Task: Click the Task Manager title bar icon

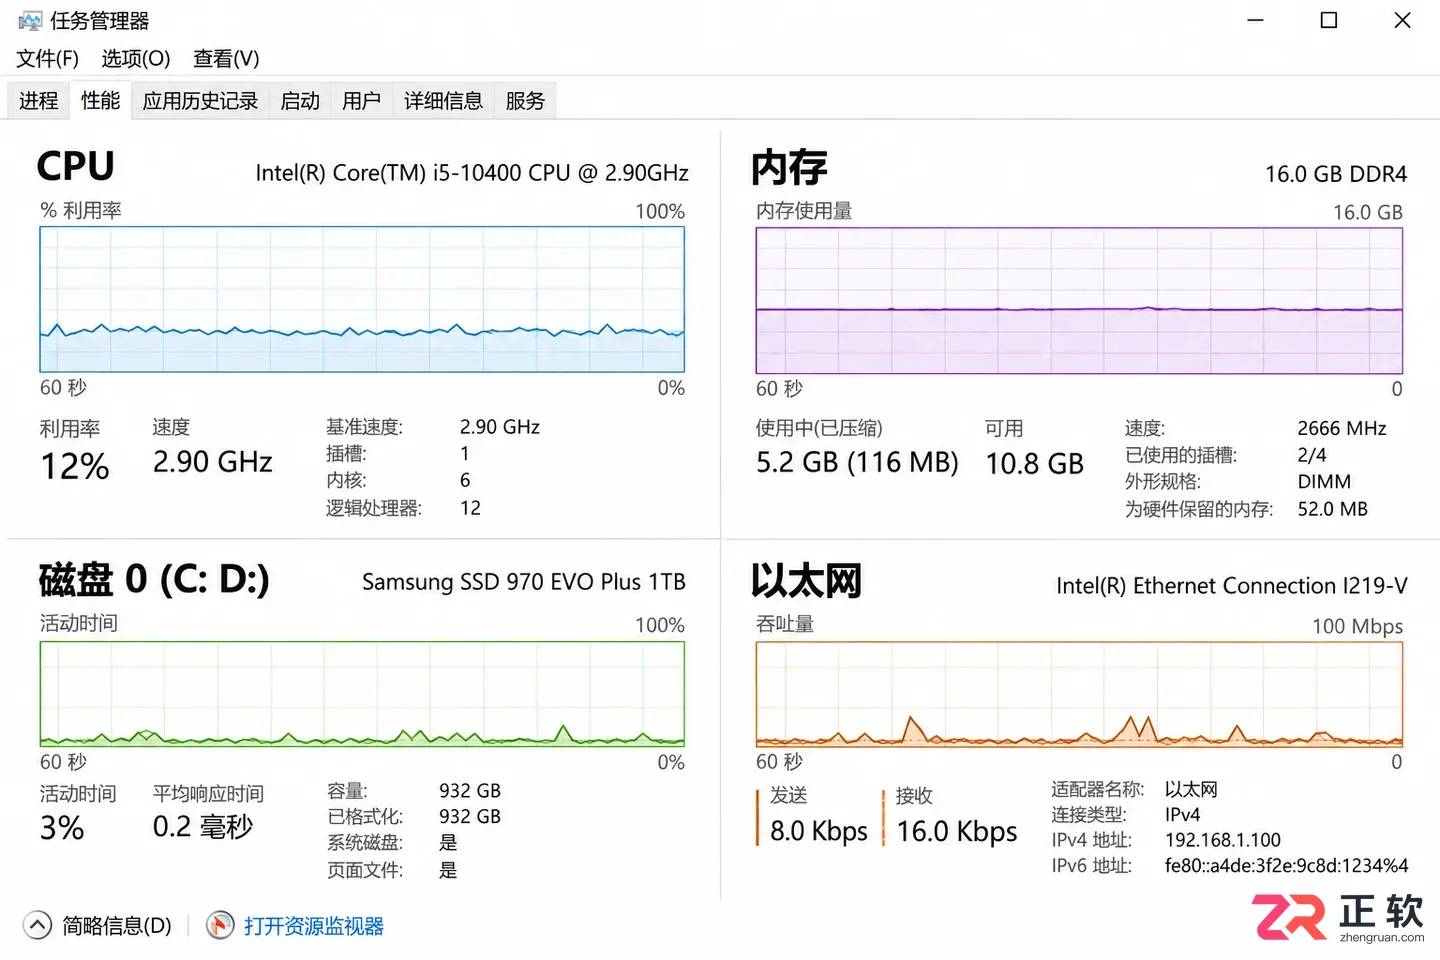Action: pos(30,20)
